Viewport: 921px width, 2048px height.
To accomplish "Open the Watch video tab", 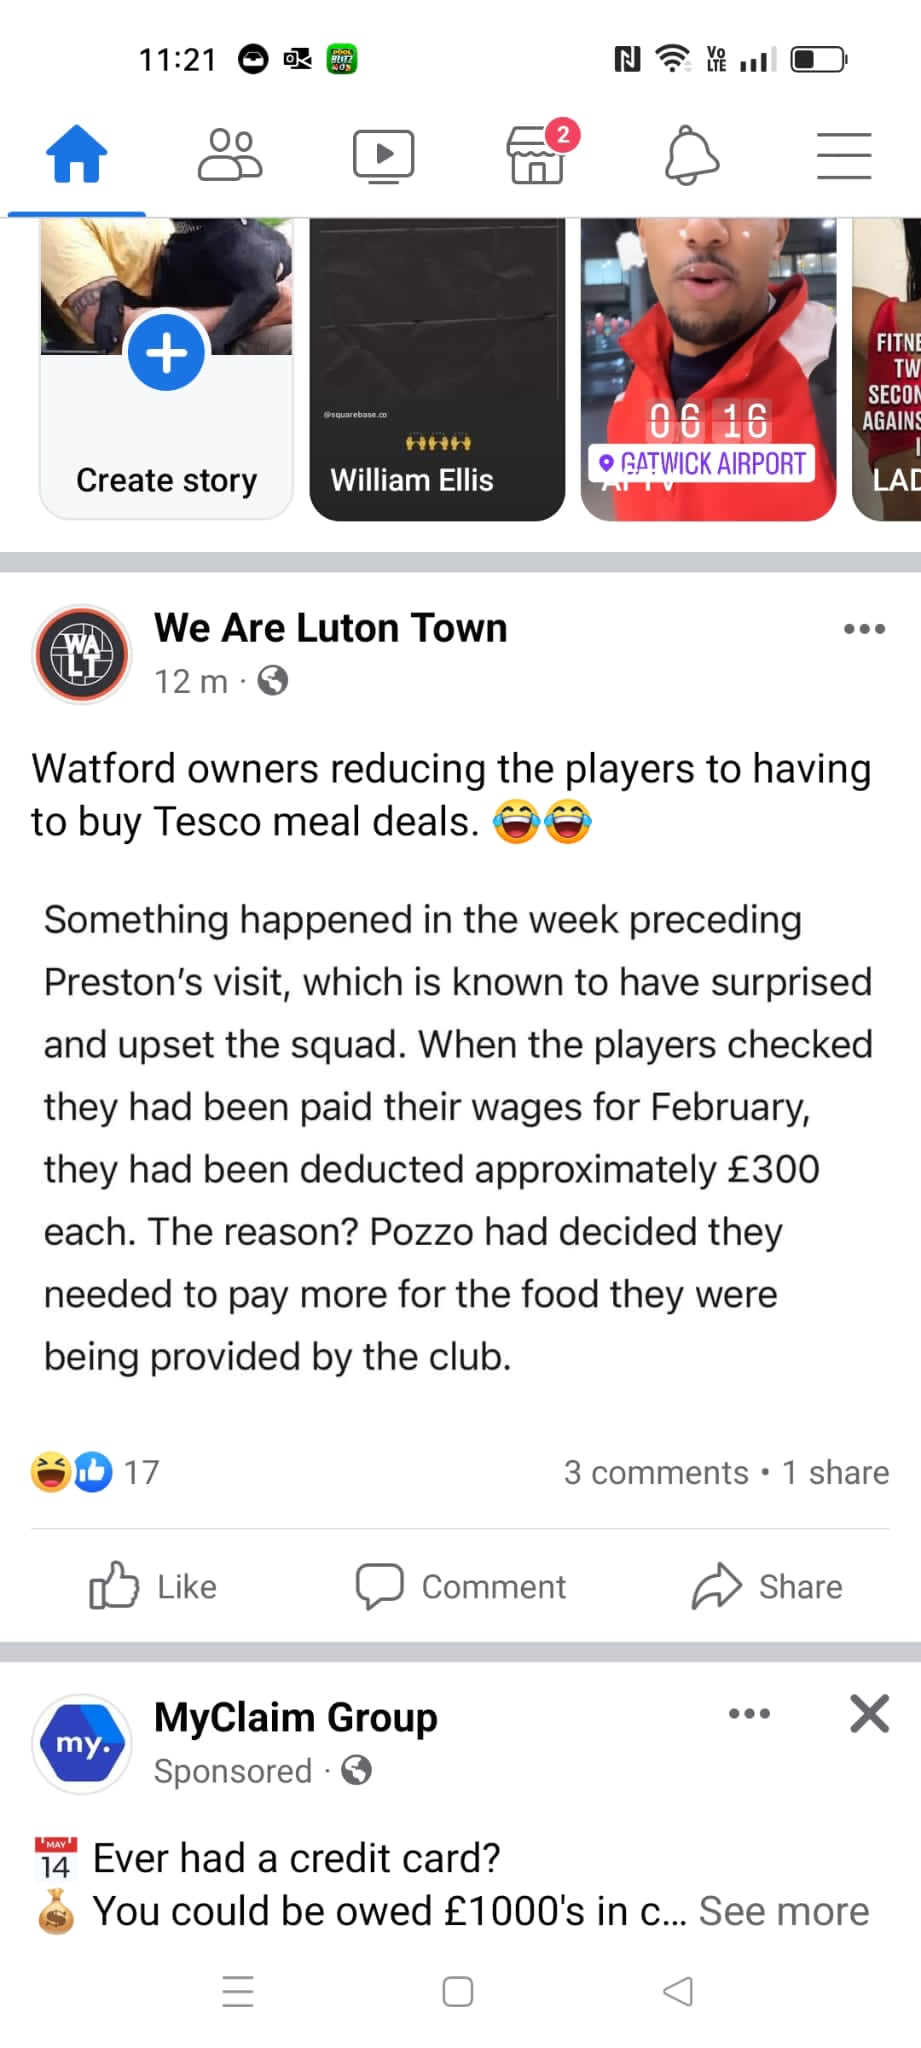I will tap(383, 156).
